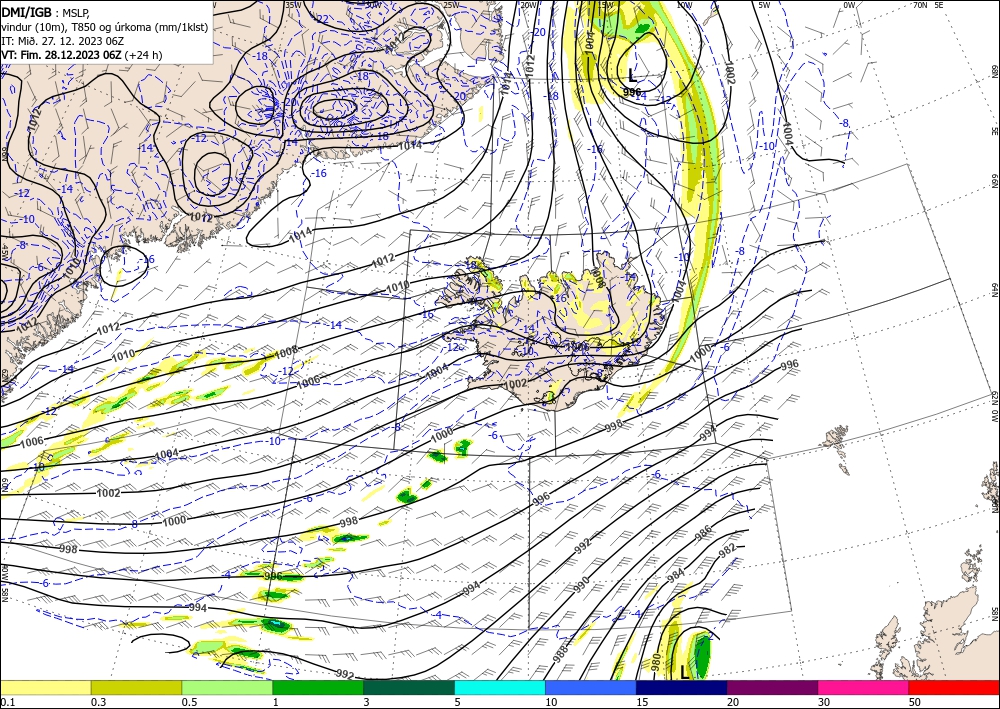The image size is (1000, 709).
Task: Click the '0.3' value on legend scale
Action: coord(98,702)
